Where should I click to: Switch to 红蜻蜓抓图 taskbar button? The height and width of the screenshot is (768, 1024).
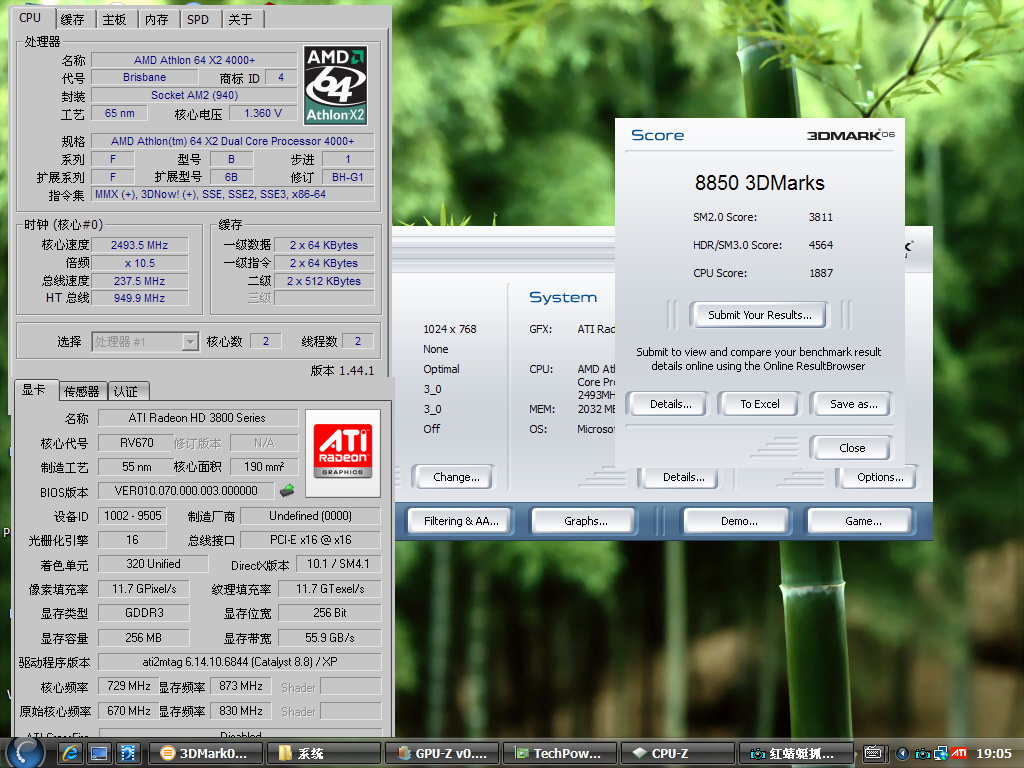click(x=794, y=753)
